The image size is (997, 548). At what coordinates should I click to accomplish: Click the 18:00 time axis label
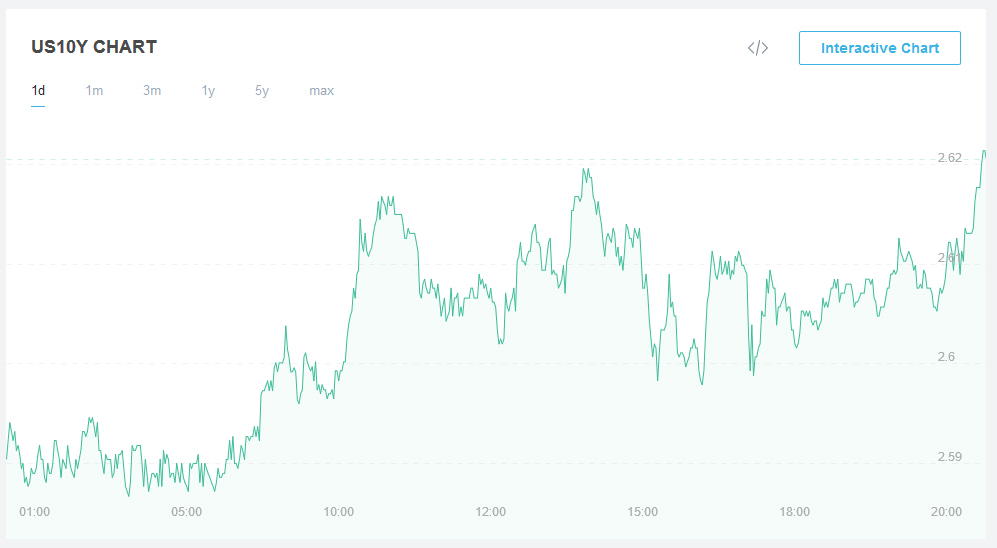click(795, 512)
